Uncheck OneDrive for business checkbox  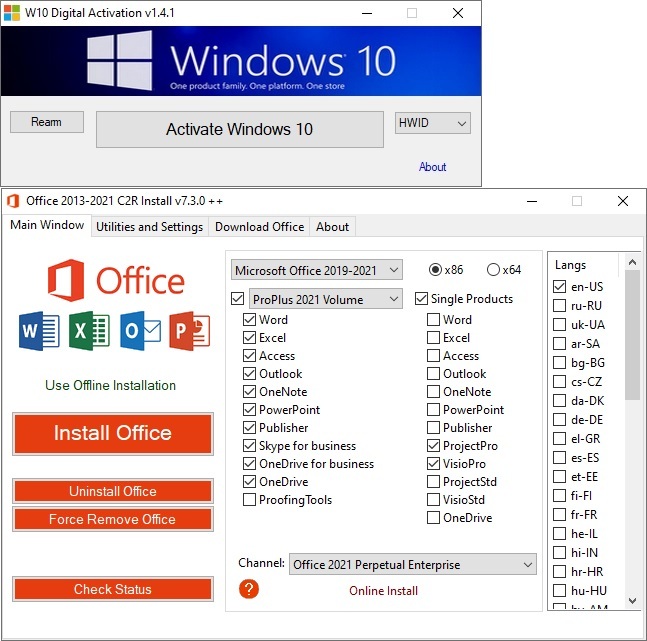tap(249, 464)
